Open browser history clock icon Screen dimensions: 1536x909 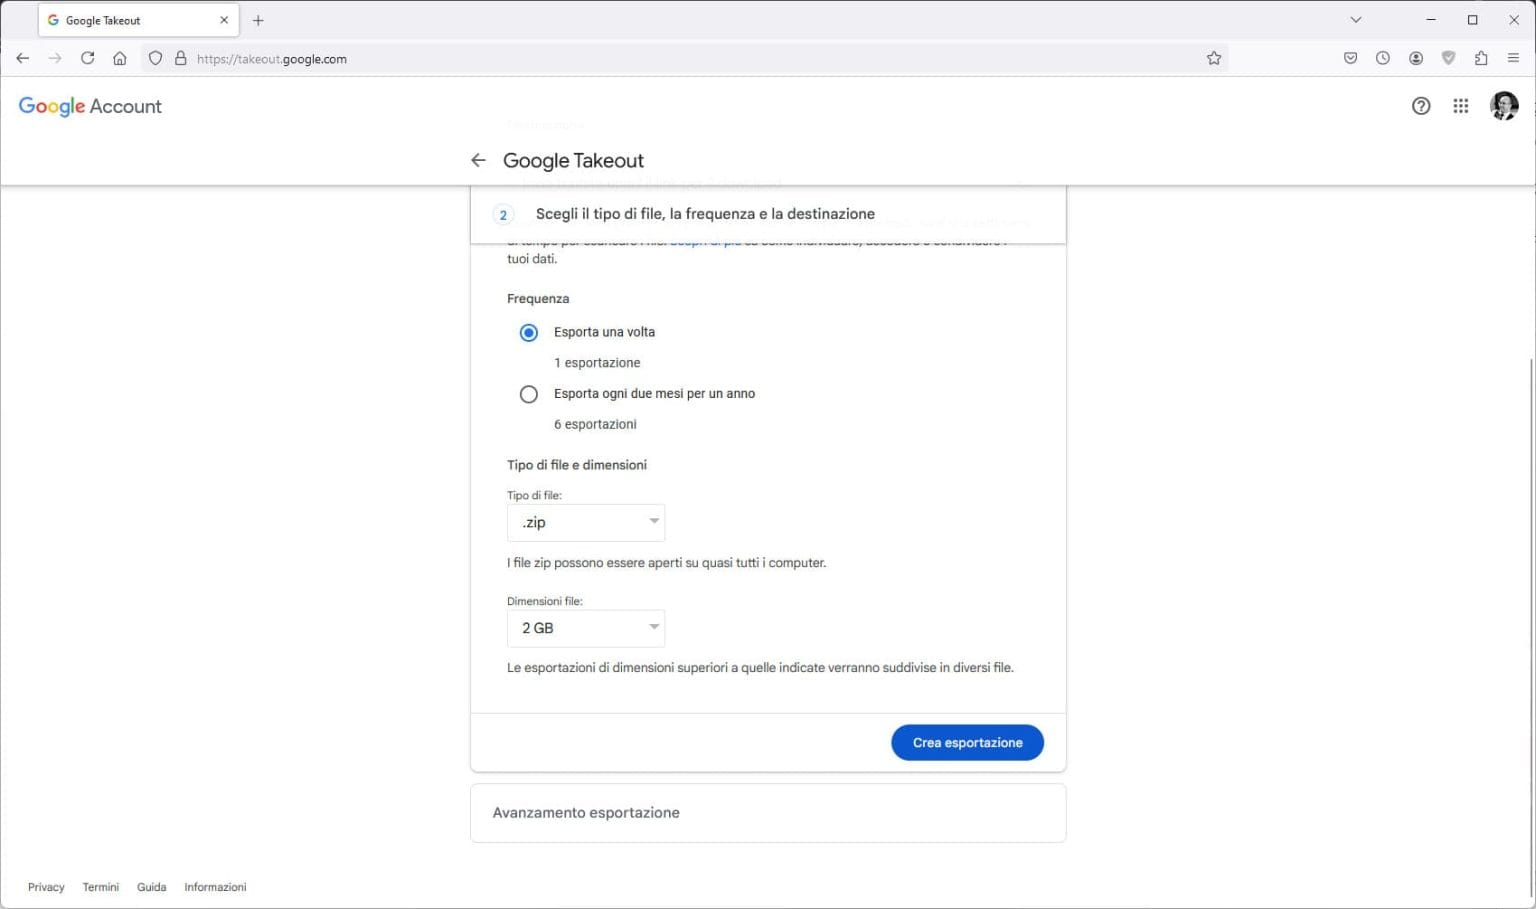[1383, 58]
